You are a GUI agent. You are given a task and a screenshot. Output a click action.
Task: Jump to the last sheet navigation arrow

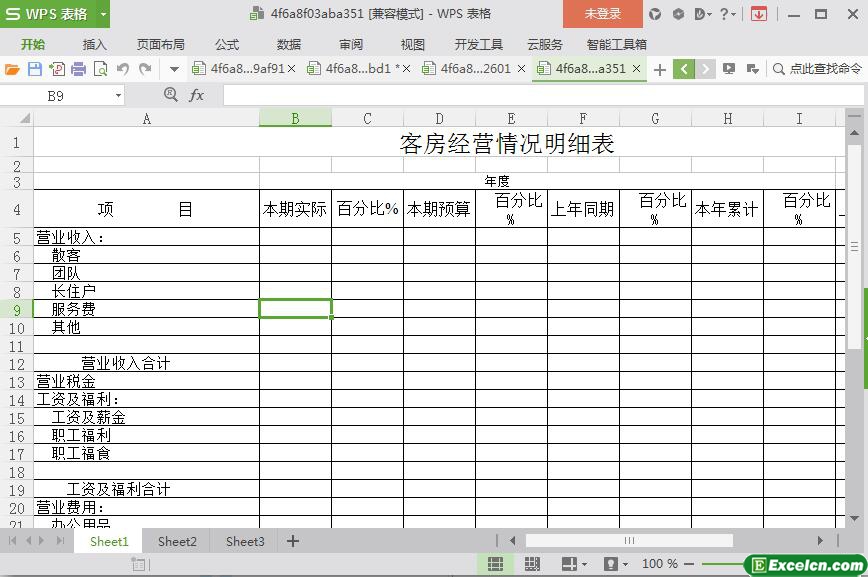click(x=60, y=540)
